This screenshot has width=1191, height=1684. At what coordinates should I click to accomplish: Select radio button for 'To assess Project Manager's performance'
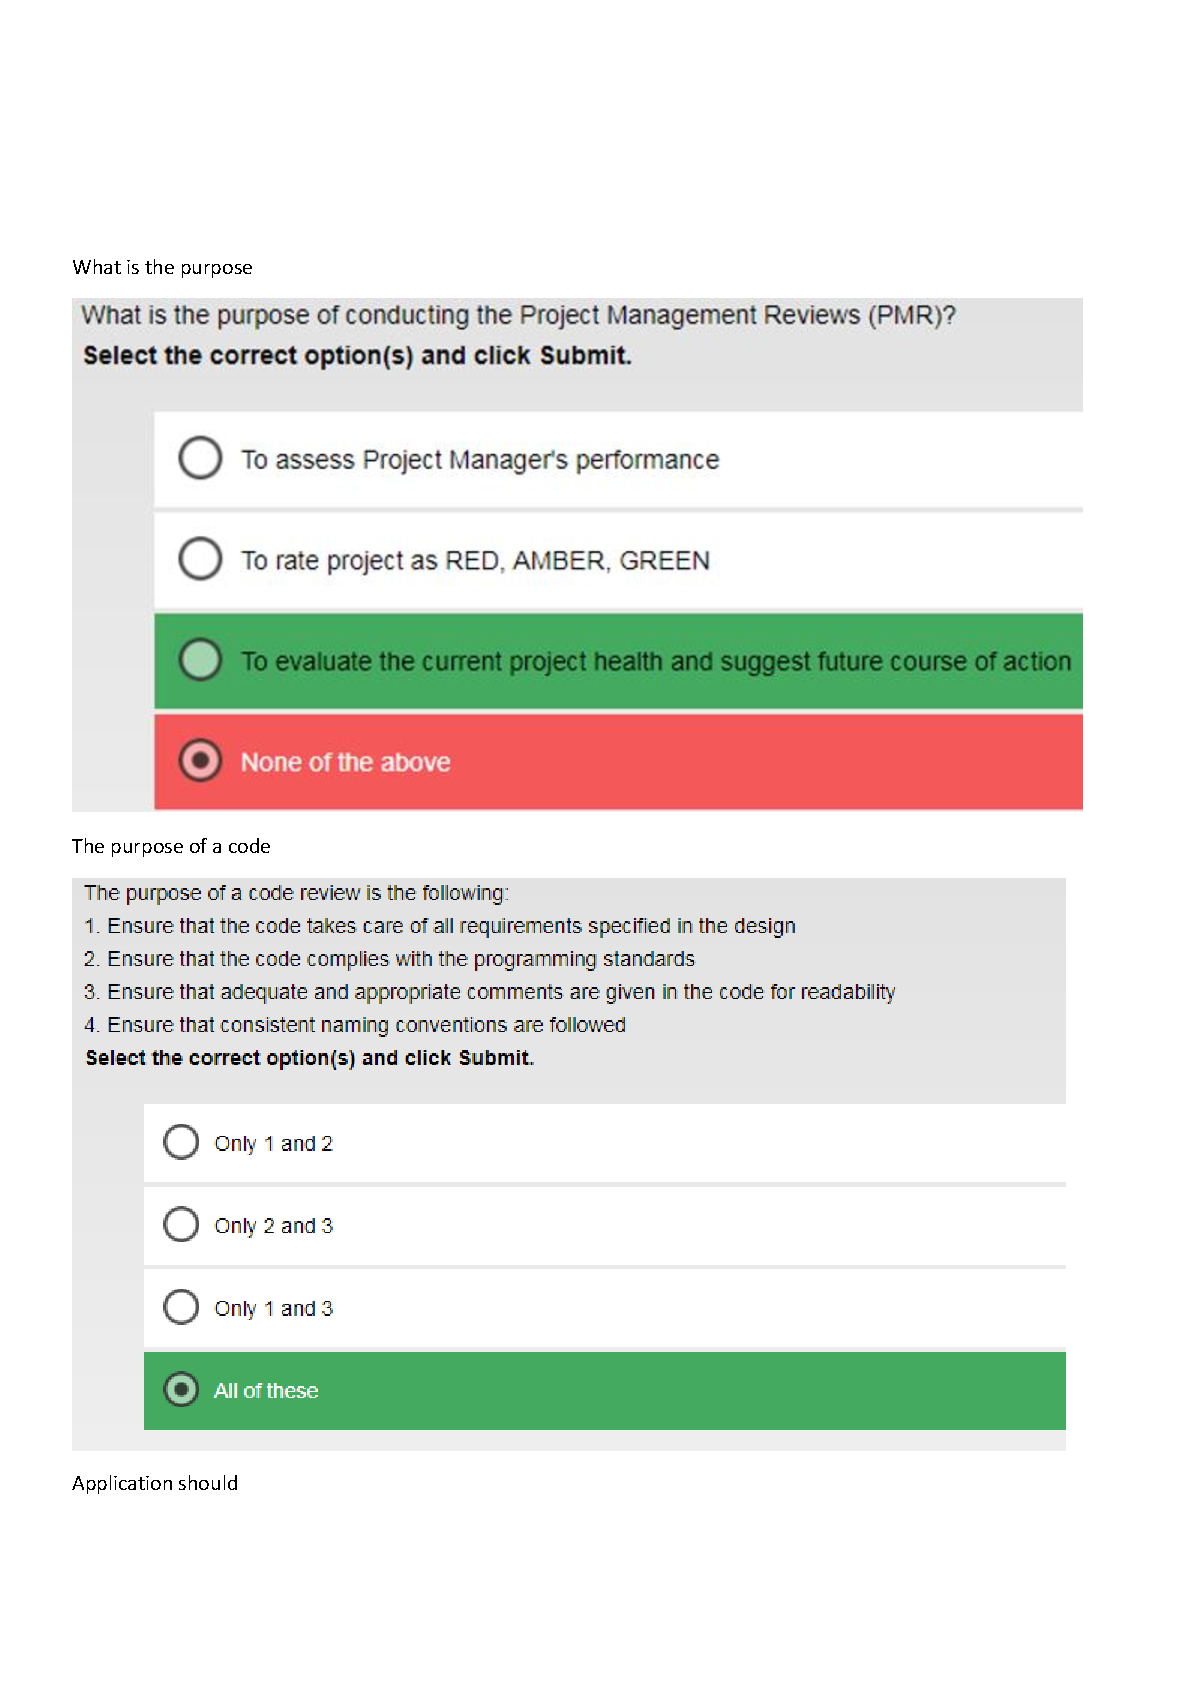(200, 458)
